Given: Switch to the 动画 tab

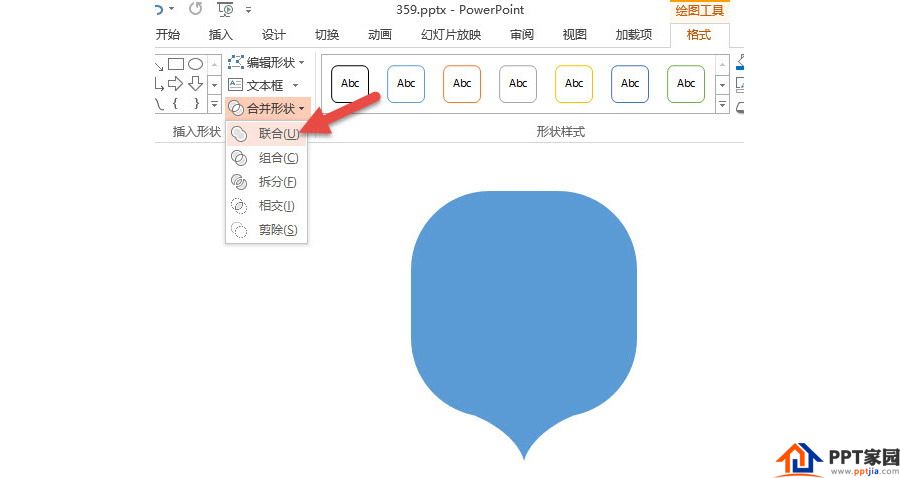Looking at the screenshot, I should point(380,34).
